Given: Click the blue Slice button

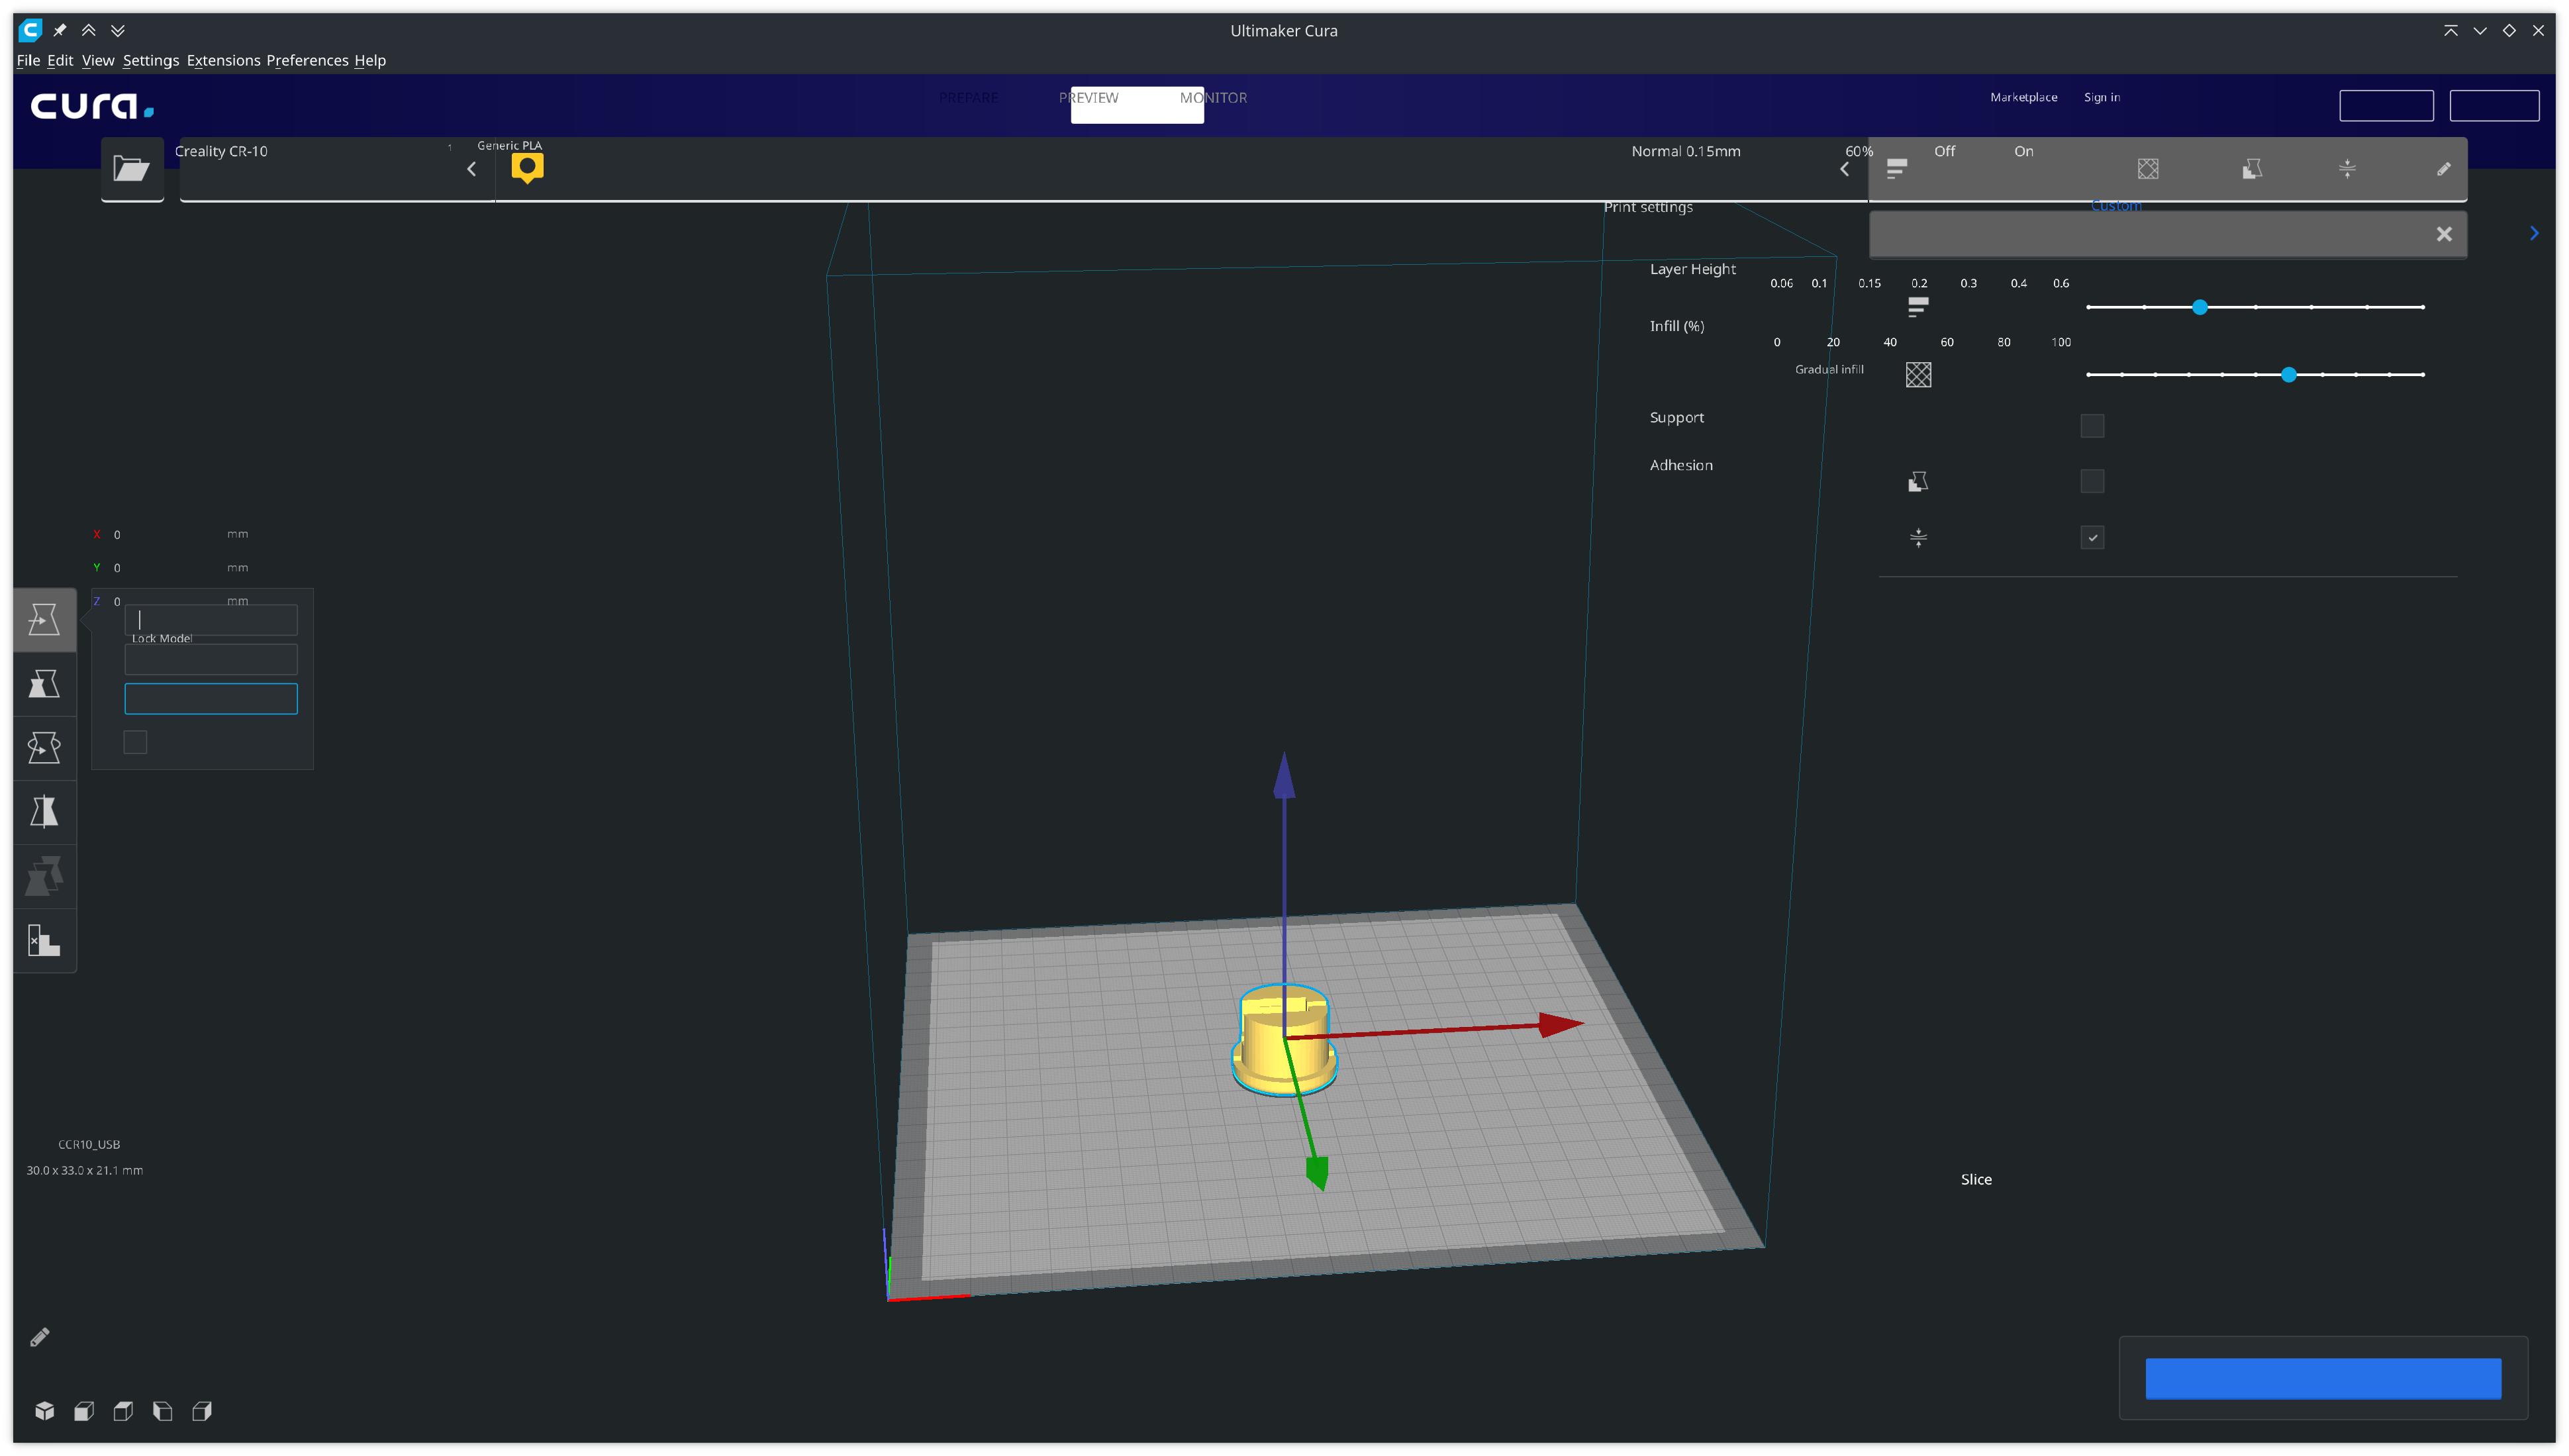Looking at the screenshot, I should pyautogui.click(x=2322, y=1378).
